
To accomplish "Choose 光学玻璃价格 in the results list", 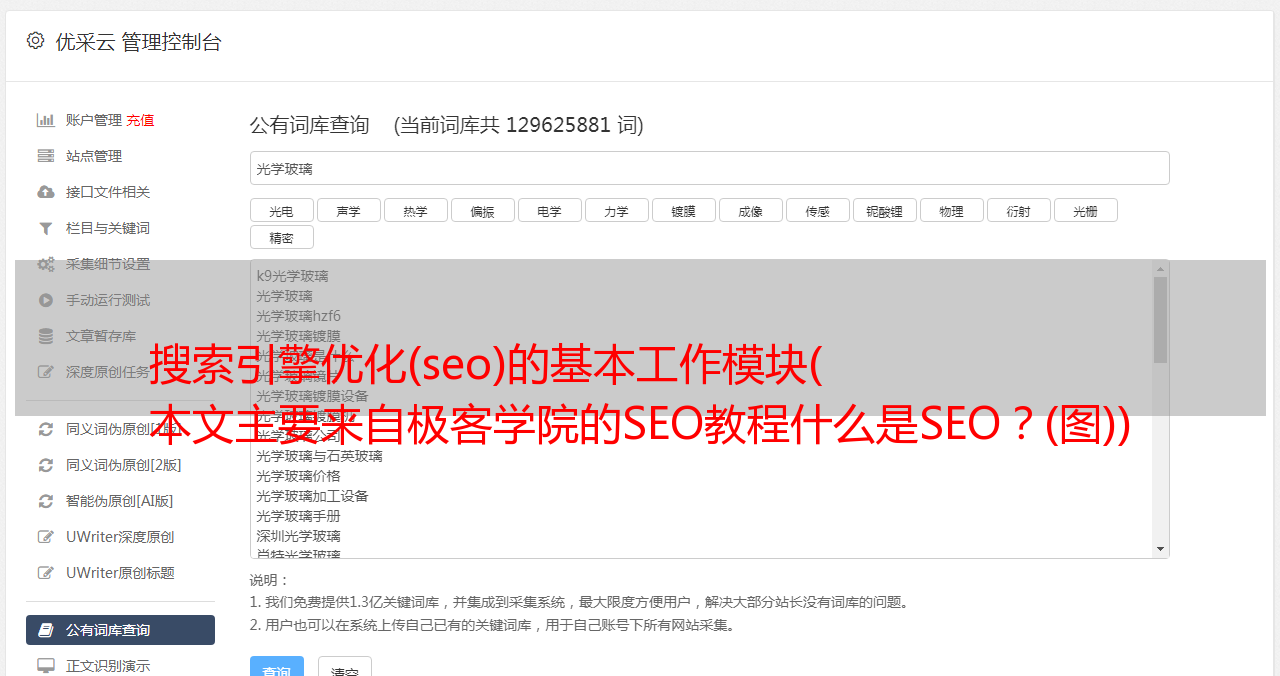I will (x=298, y=476).
